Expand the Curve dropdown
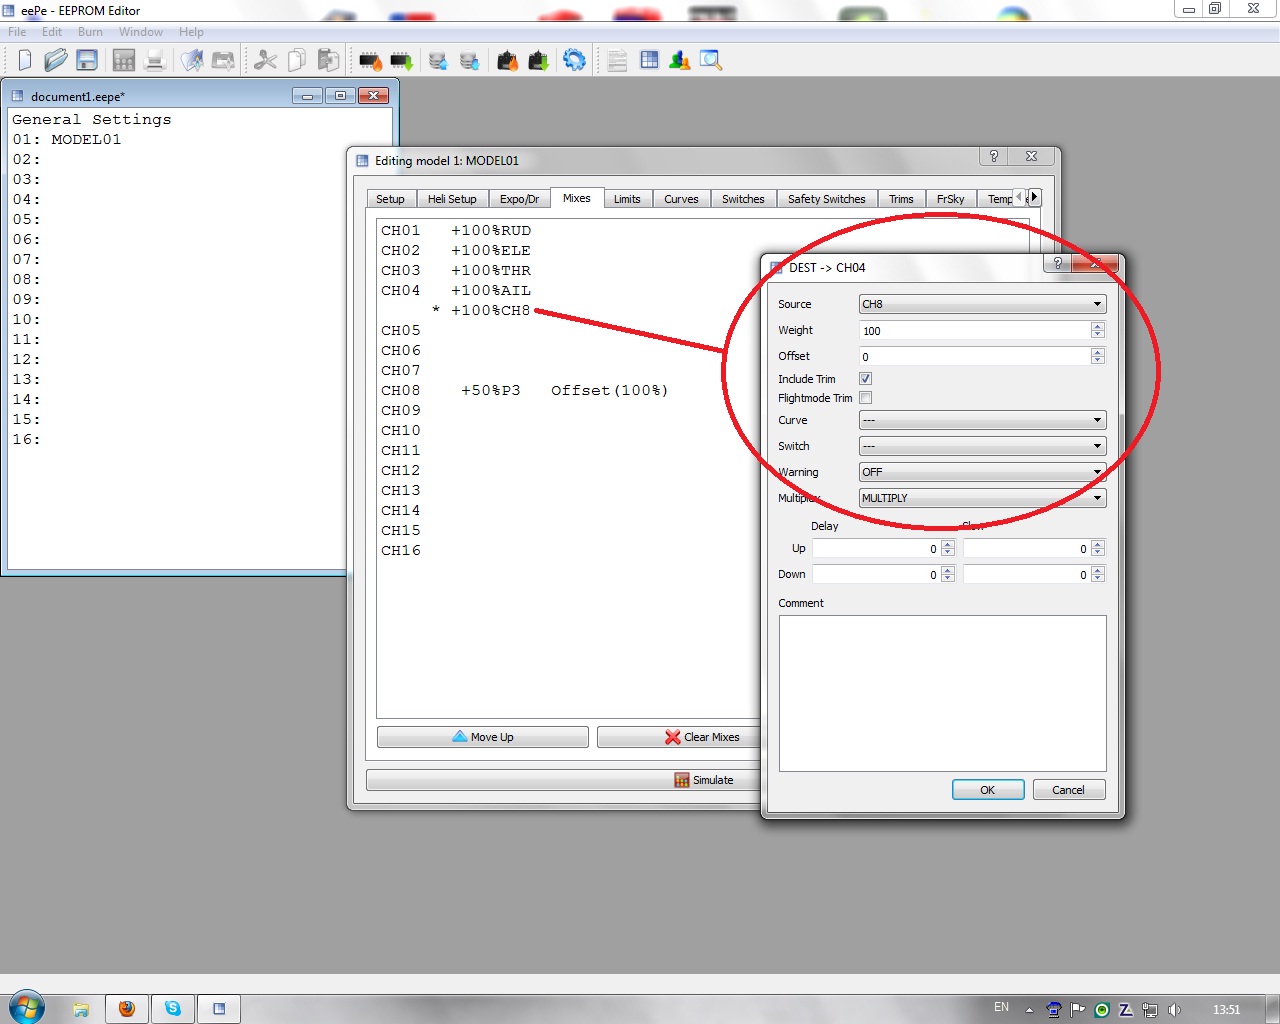The image size is (1280, 1024). point(982,420)
